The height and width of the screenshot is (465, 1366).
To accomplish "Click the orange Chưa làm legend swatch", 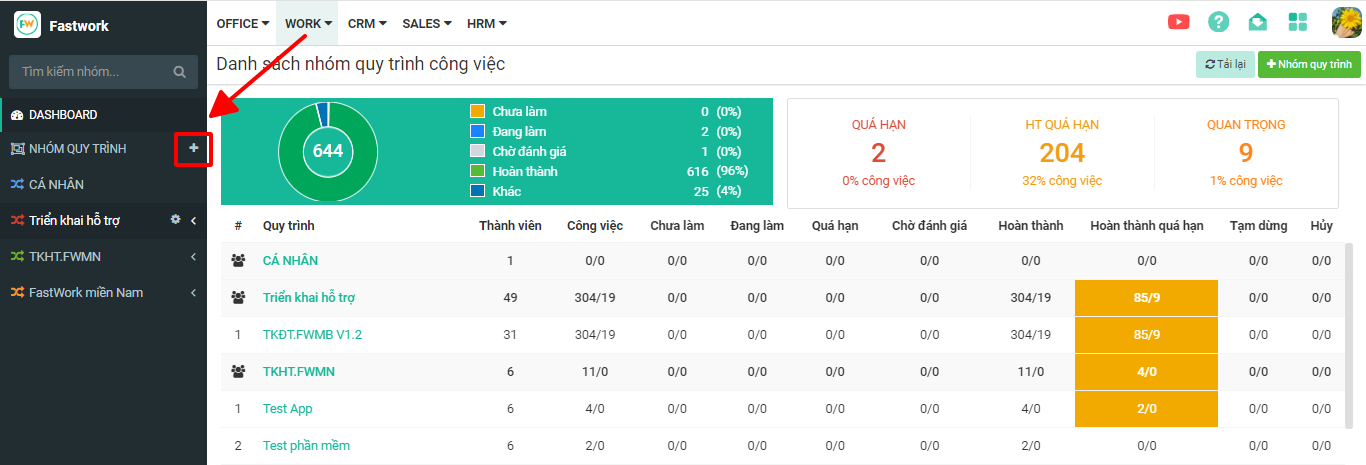I will pos(477,112).
